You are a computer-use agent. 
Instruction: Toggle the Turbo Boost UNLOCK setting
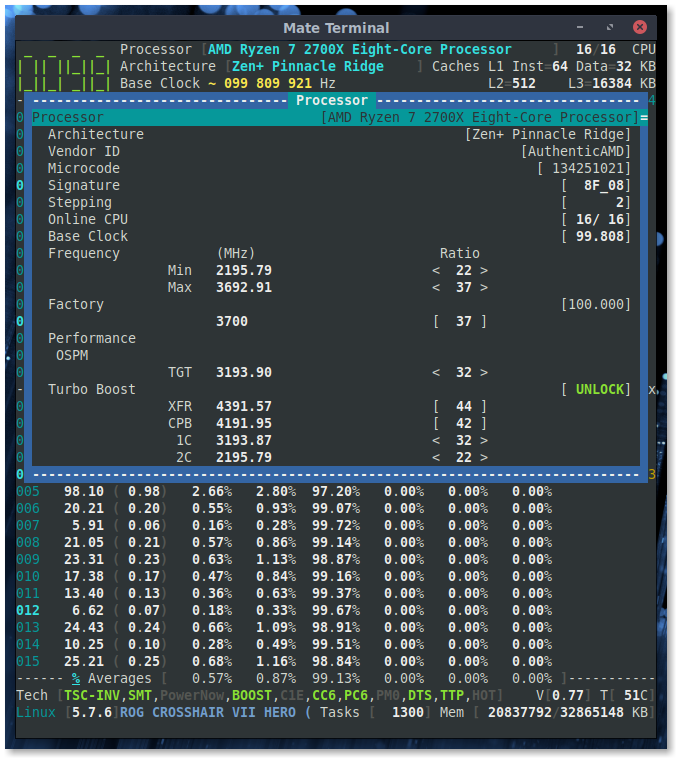coord(596,390)
